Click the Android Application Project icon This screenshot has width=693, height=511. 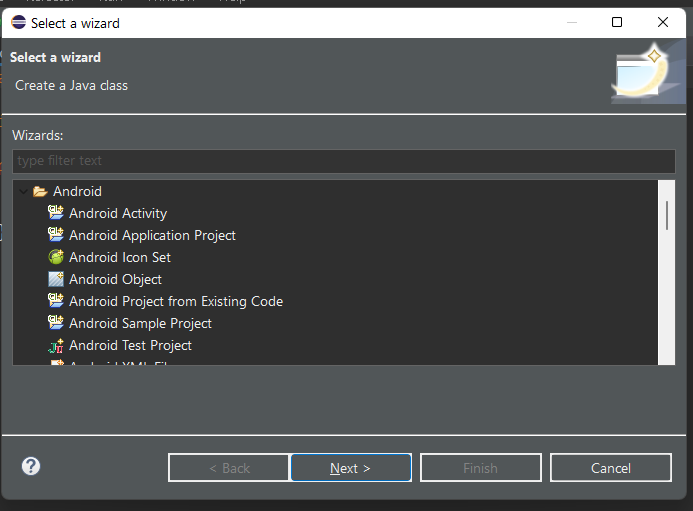[56, 235]
